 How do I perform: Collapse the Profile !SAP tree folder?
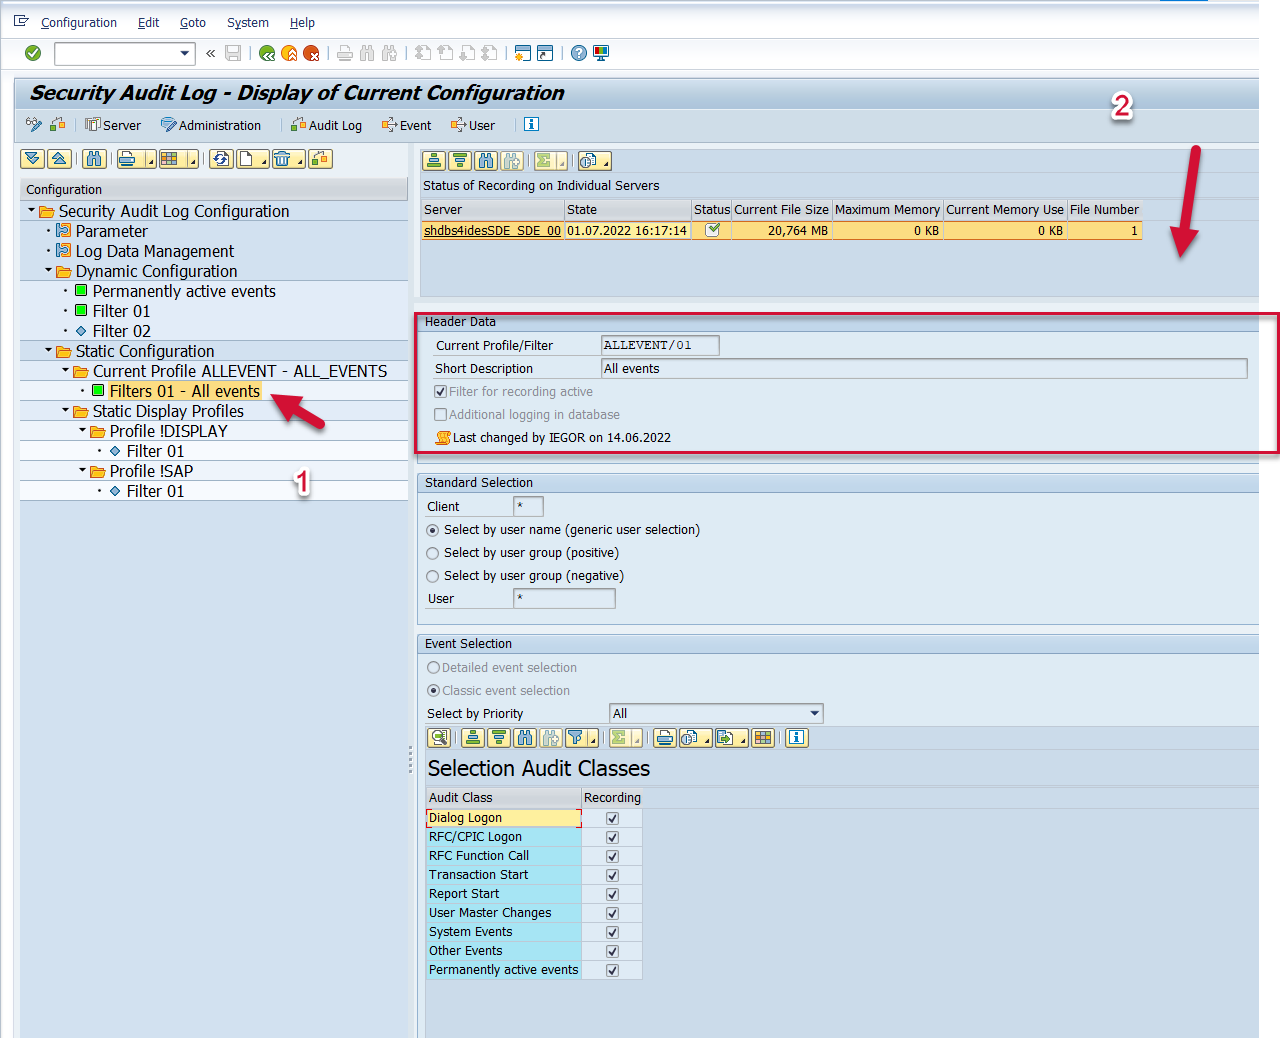(82, 471)
